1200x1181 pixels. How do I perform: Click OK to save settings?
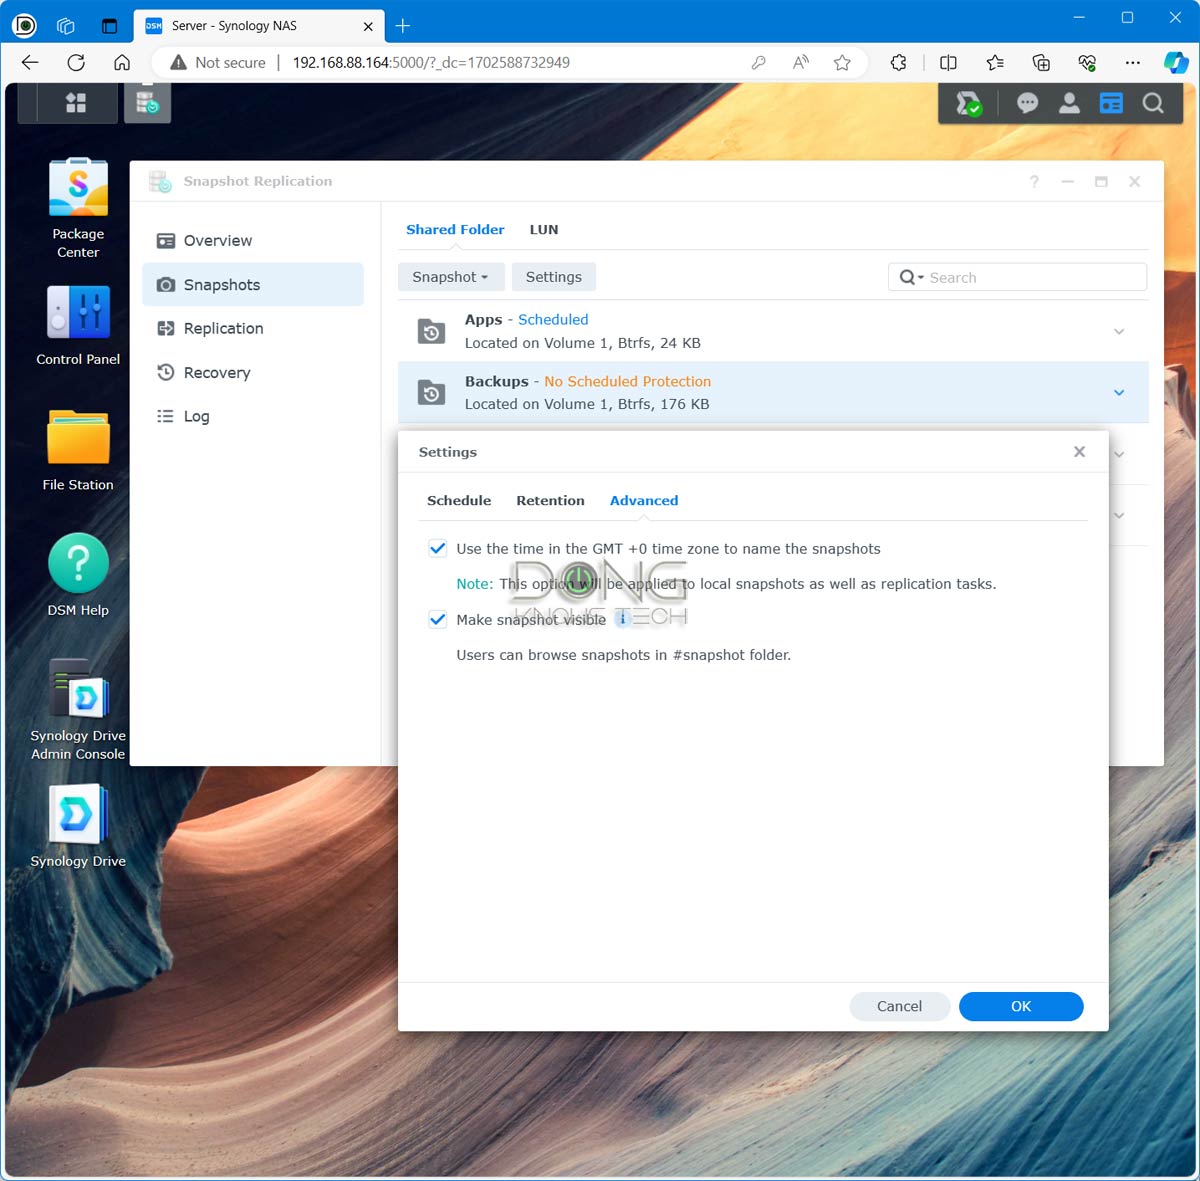point(1020,1006)
